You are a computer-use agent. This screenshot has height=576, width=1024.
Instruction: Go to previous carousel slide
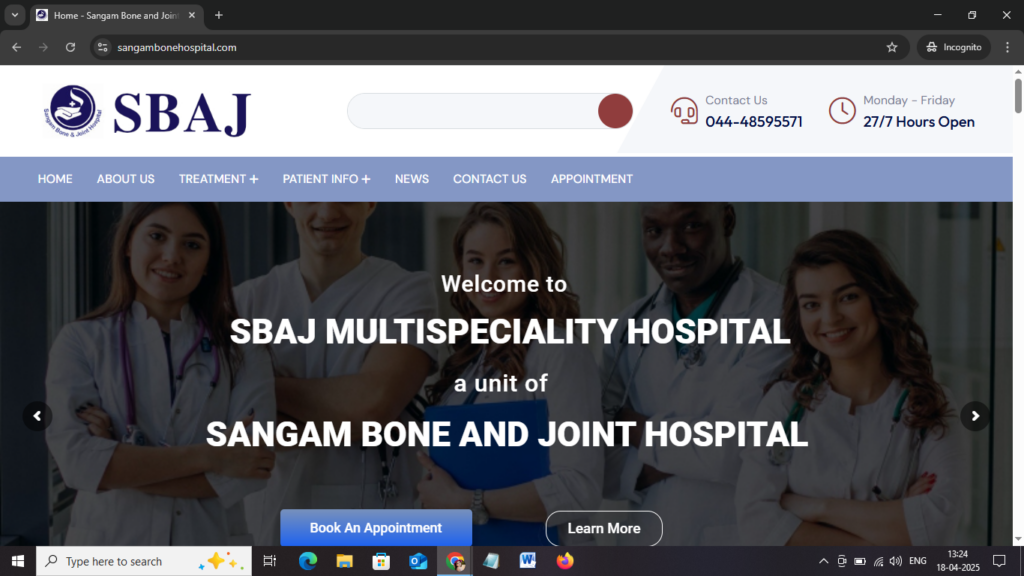[37, 416]
